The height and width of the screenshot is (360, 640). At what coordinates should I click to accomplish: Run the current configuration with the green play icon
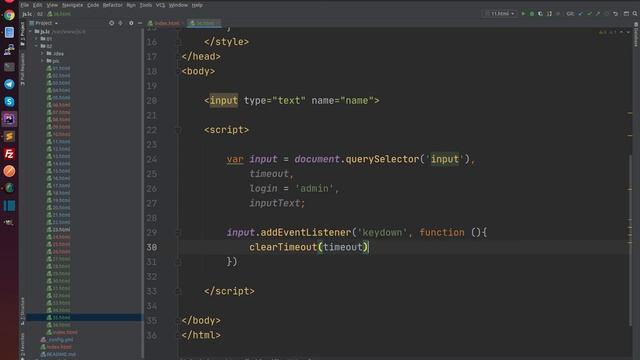(523, 14)
